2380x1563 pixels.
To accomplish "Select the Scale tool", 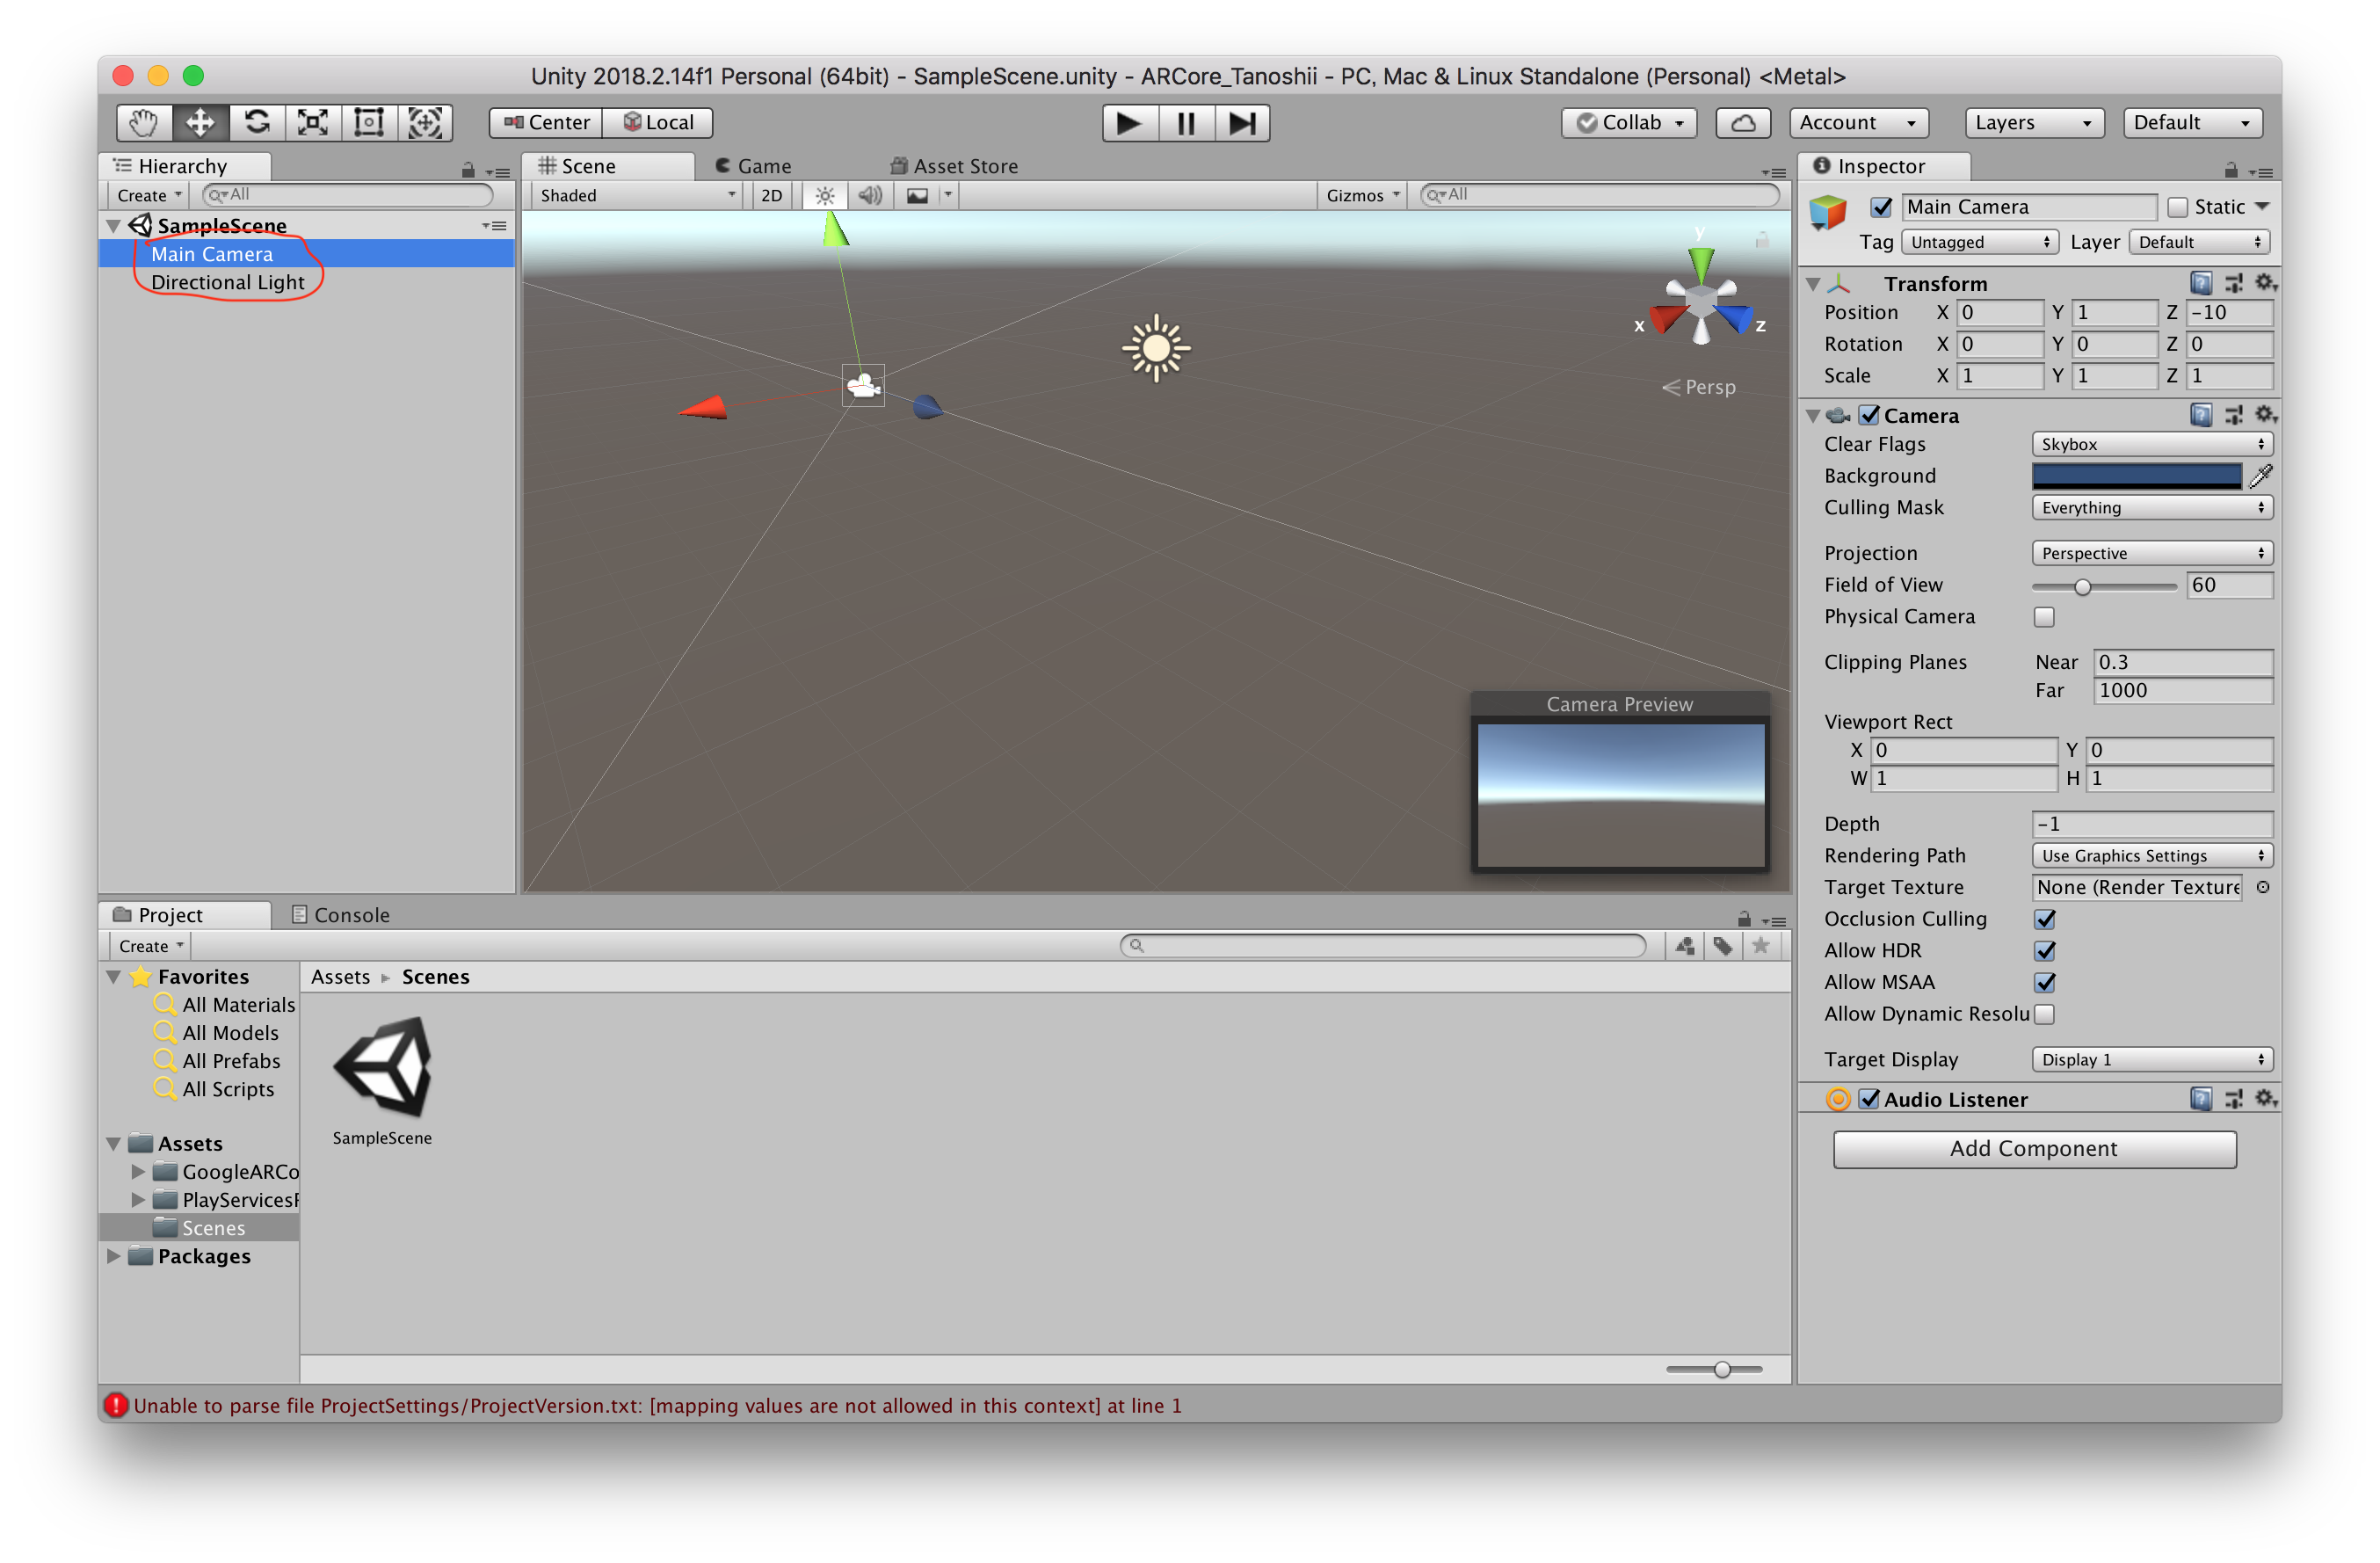I will click(x=313, y=122).
